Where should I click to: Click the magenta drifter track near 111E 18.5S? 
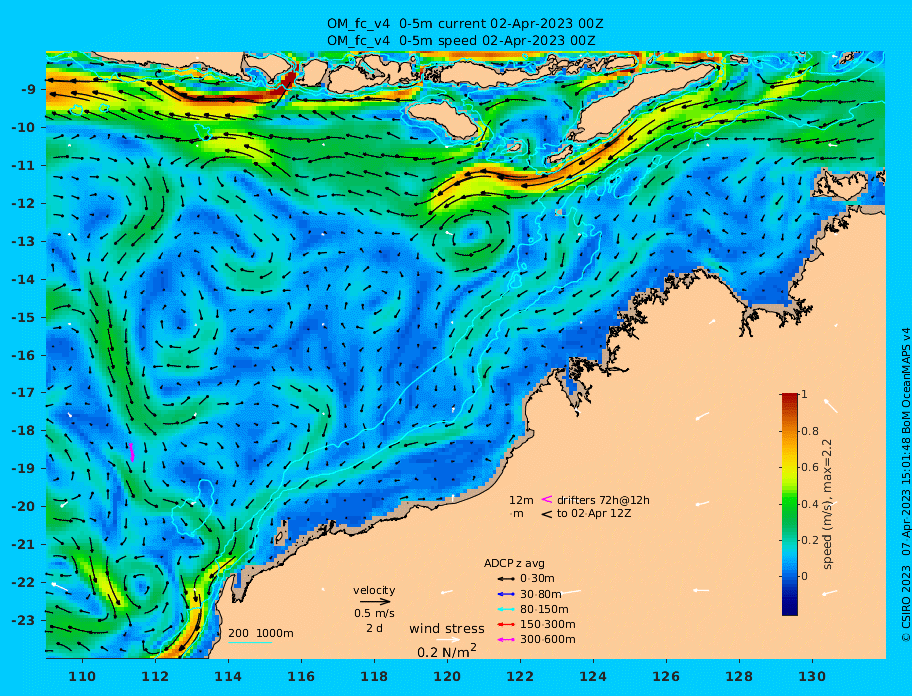coord(132,452)
